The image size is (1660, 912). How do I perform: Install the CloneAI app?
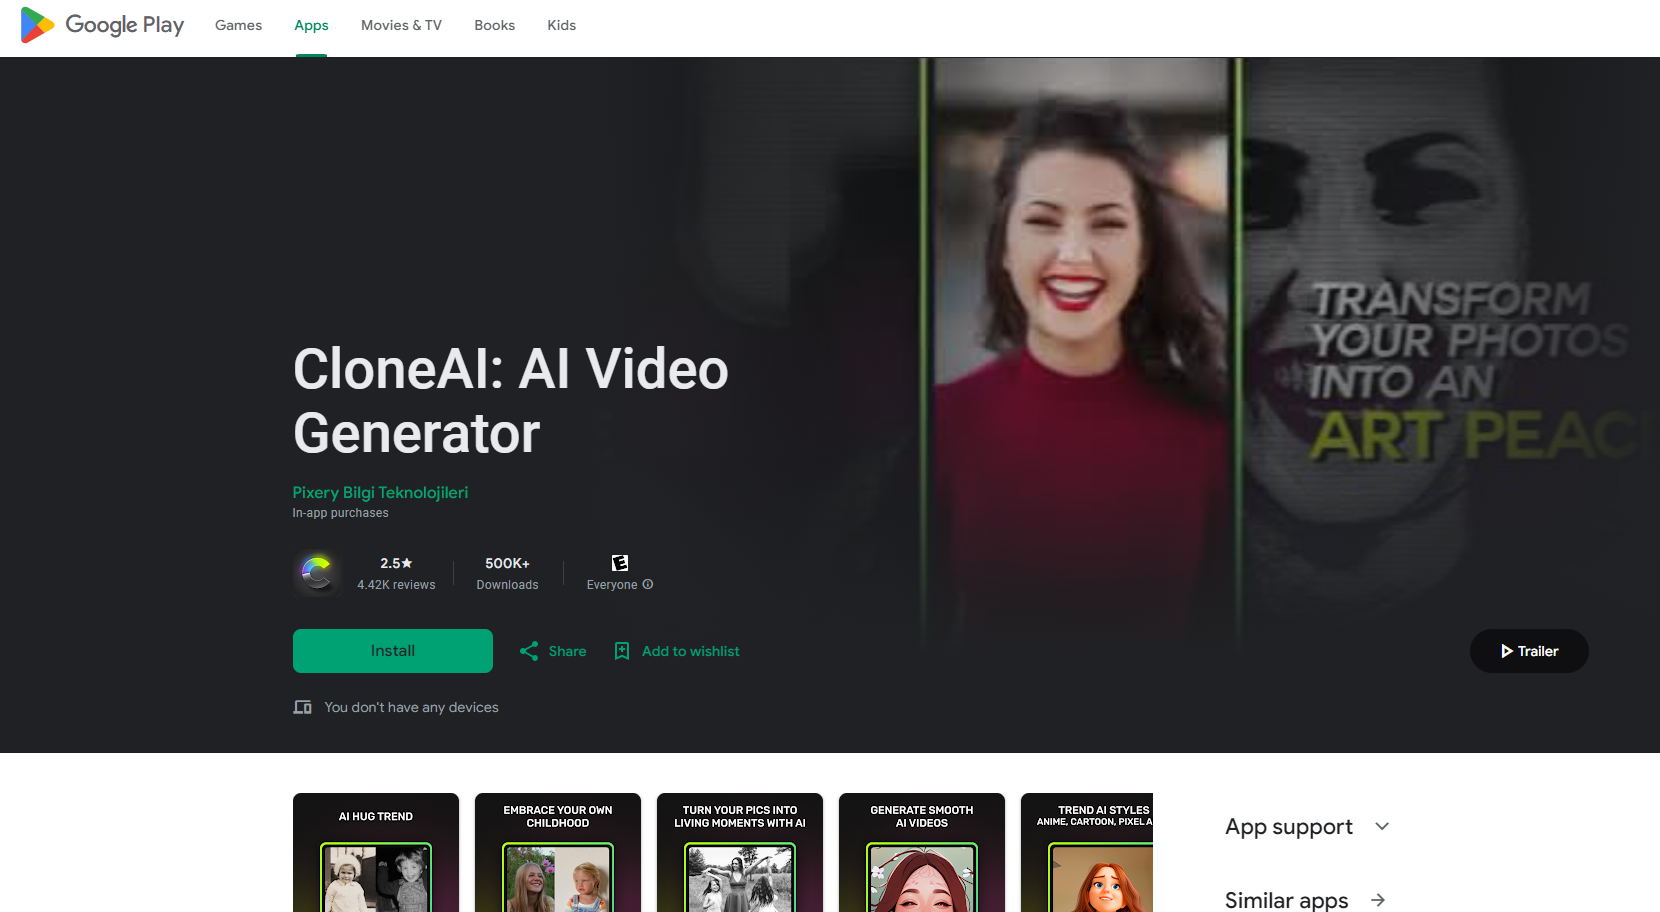tap(393, 651)
